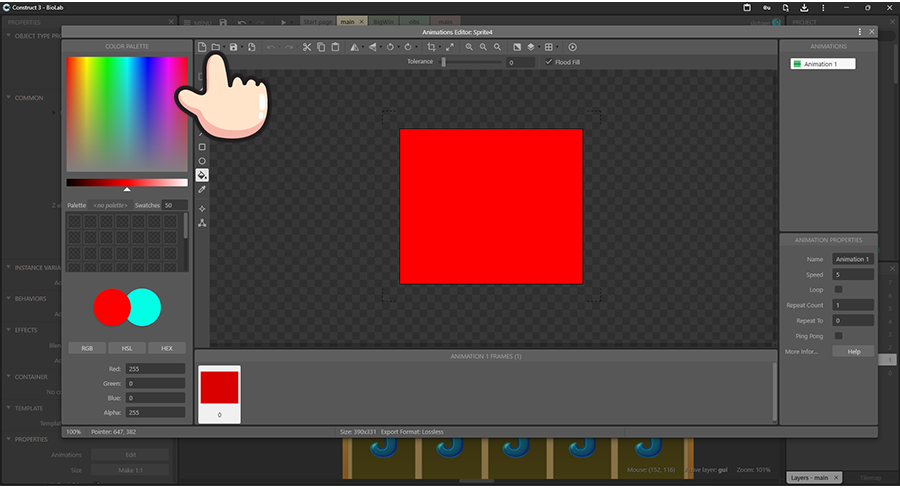Switch to the HSL color tab
Viewport: 900px width, 488px height.
click(x=127, y=348)
